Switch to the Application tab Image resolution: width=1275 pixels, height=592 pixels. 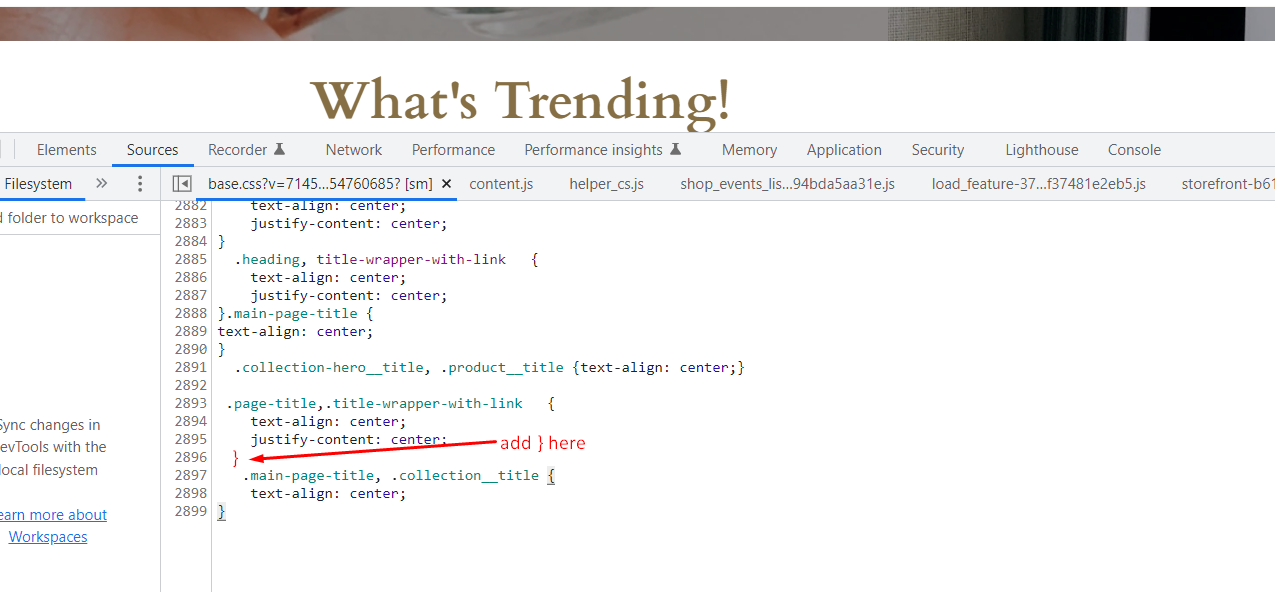point(844,150)
